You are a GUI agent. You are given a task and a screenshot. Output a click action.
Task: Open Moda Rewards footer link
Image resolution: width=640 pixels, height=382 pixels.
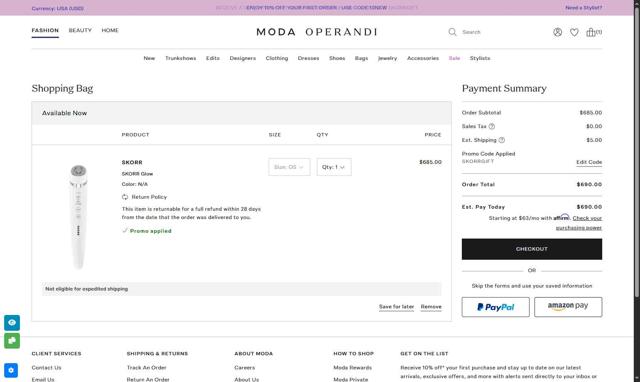click(352, 368)
